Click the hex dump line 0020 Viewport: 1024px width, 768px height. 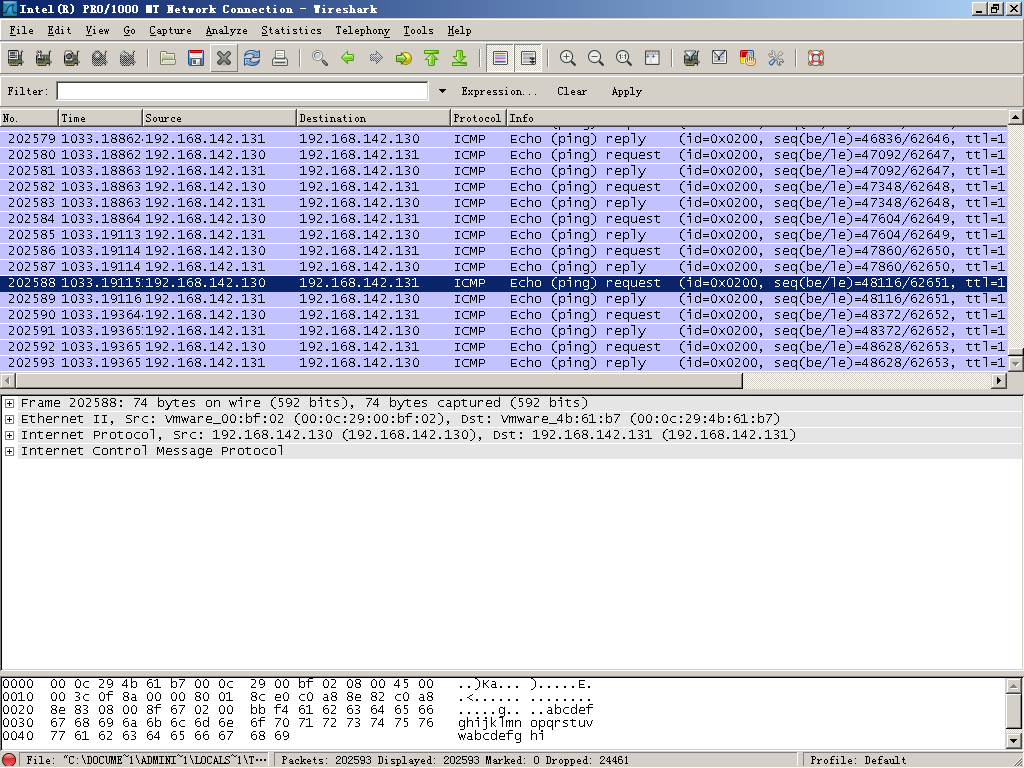(x=298, y=710)
